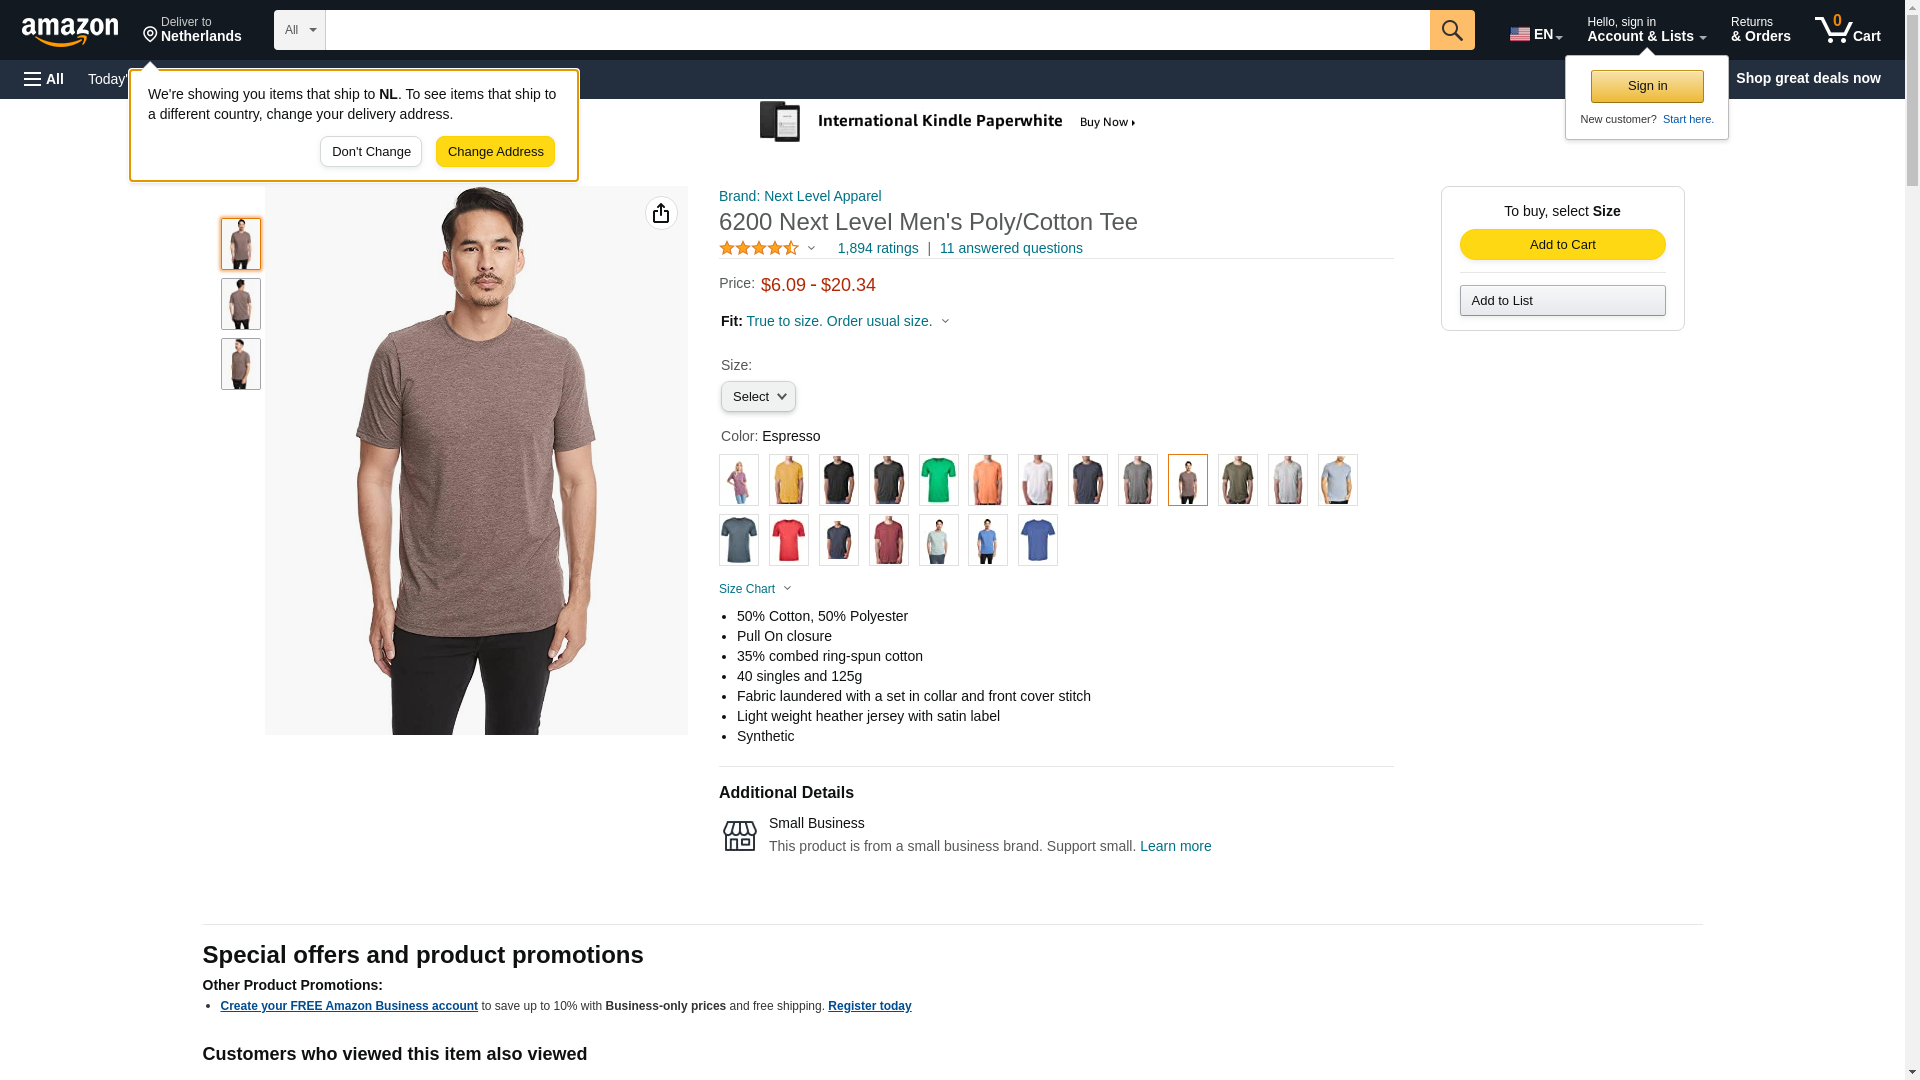Click the deliver to Netherlands location
Screen dimensions: 1920x1080
pos(192,30)
